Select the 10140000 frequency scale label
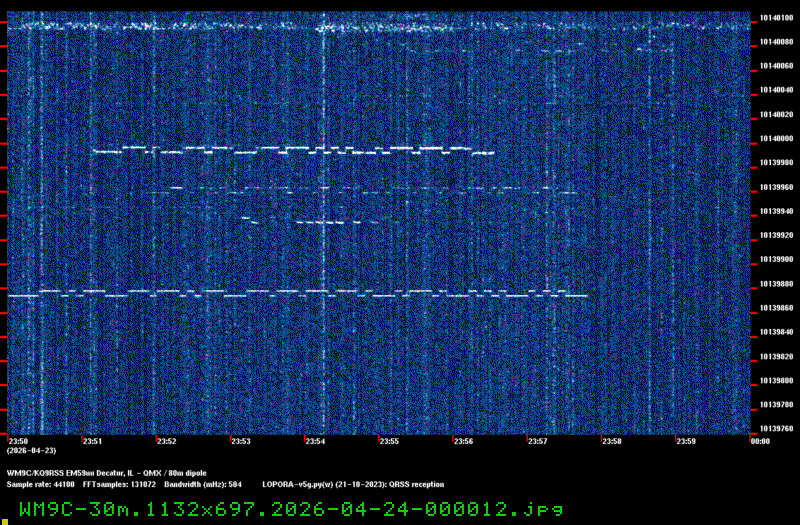 point(773,139)
